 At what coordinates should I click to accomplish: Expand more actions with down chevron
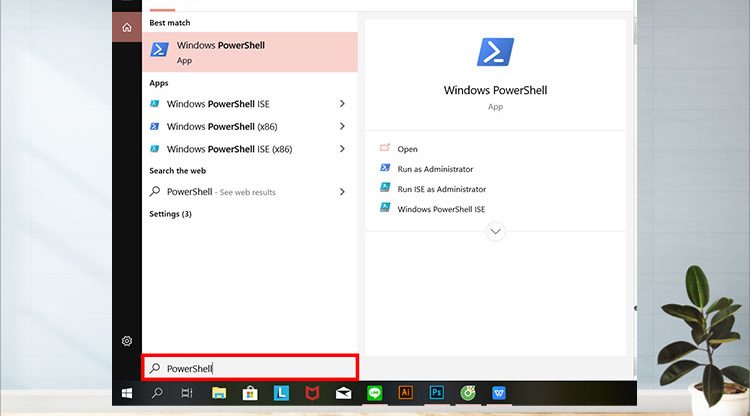tap(496, 231)
